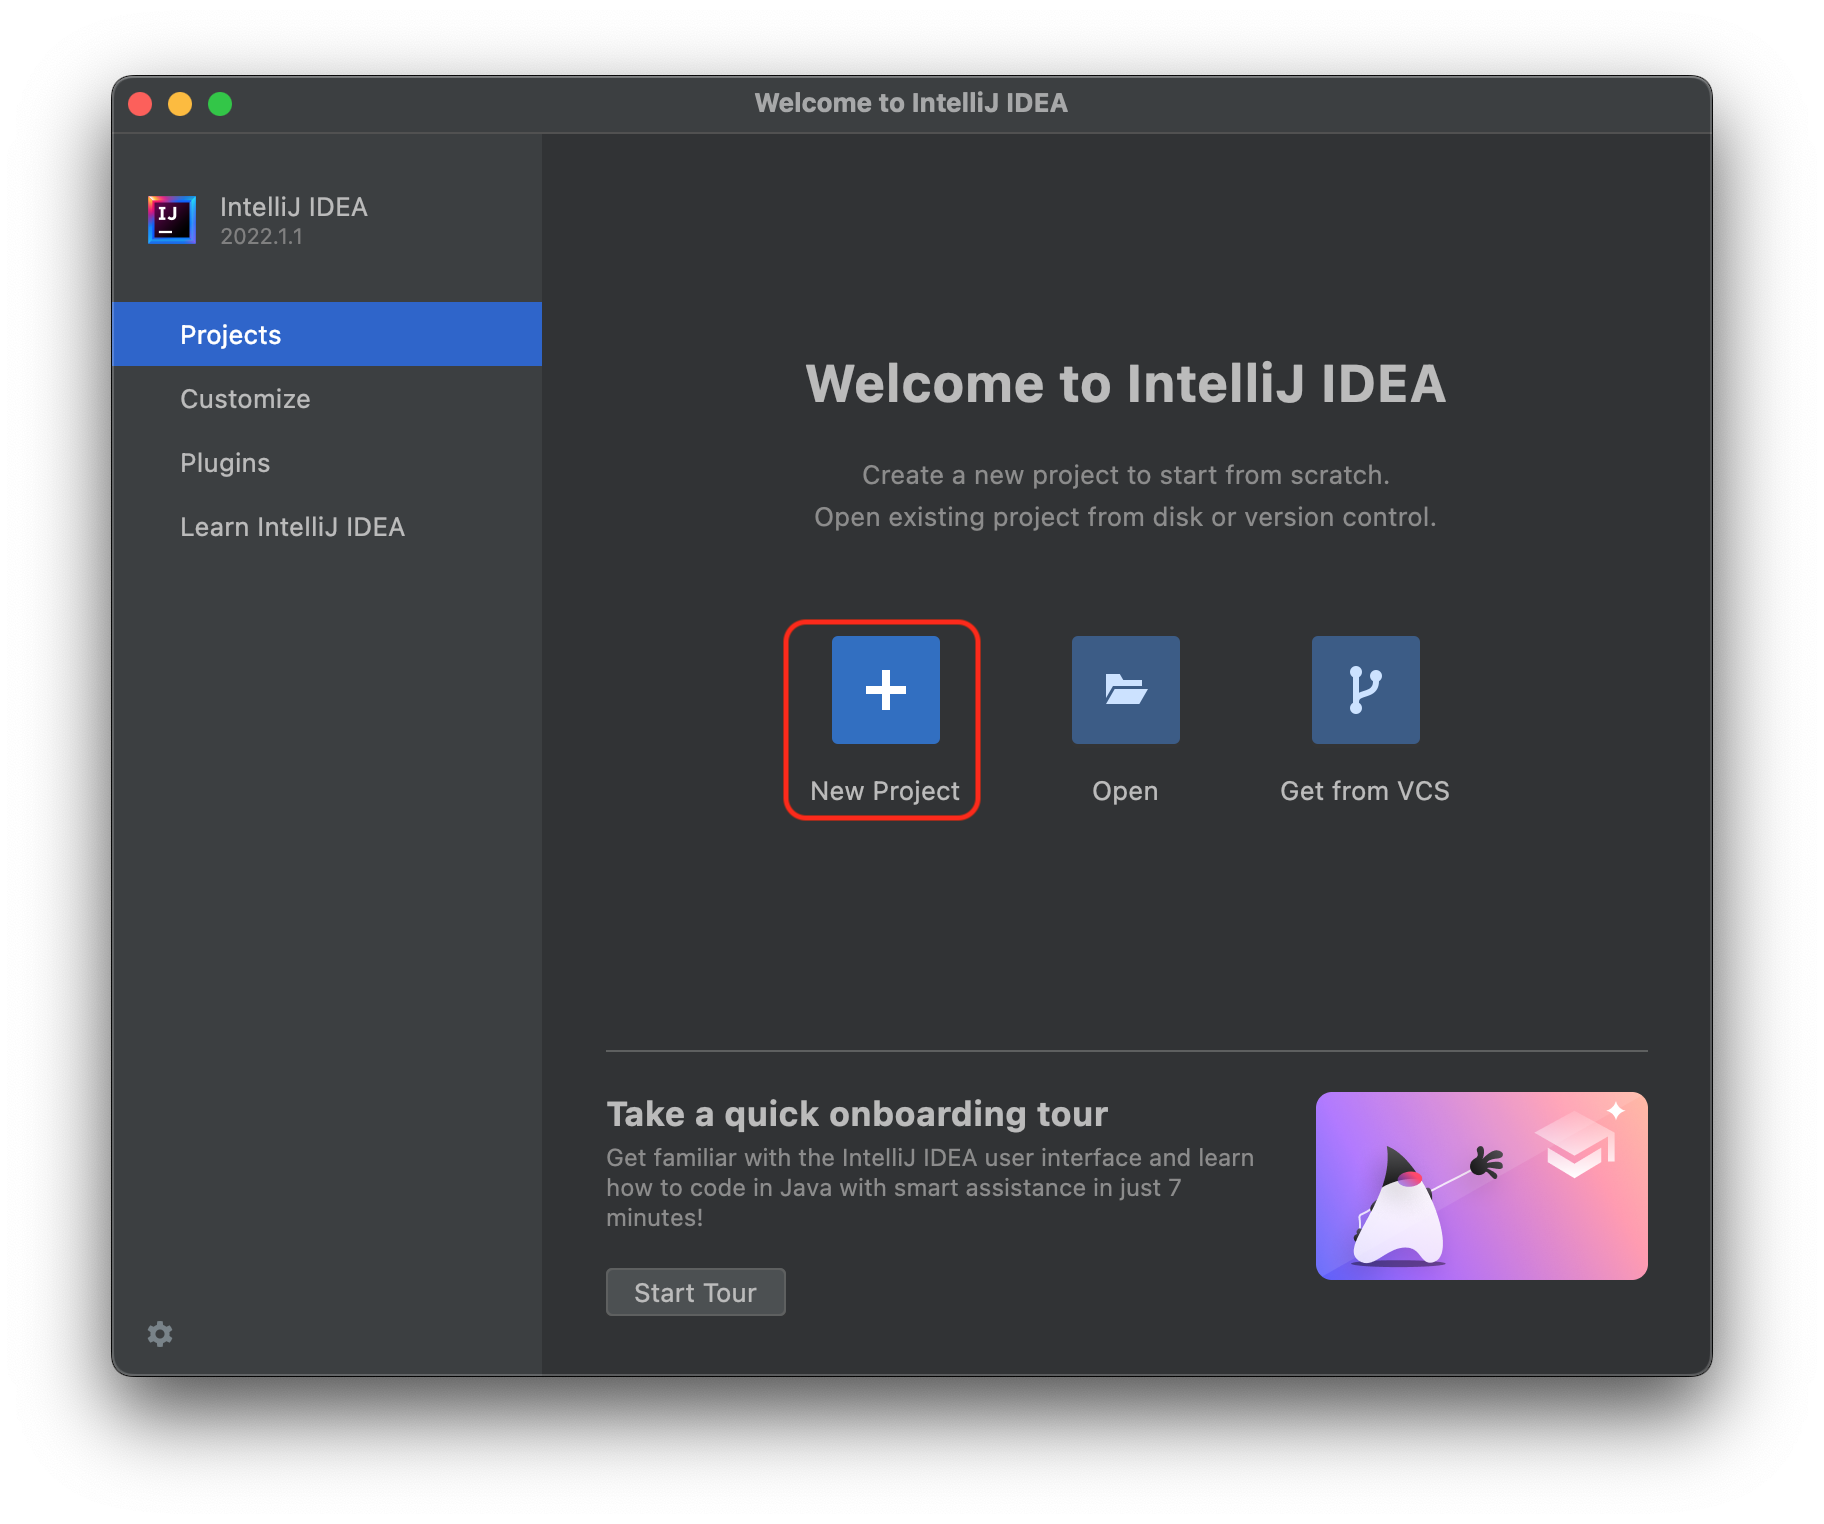
Task: Switch to the Customize tab
Action: point(327,398)
